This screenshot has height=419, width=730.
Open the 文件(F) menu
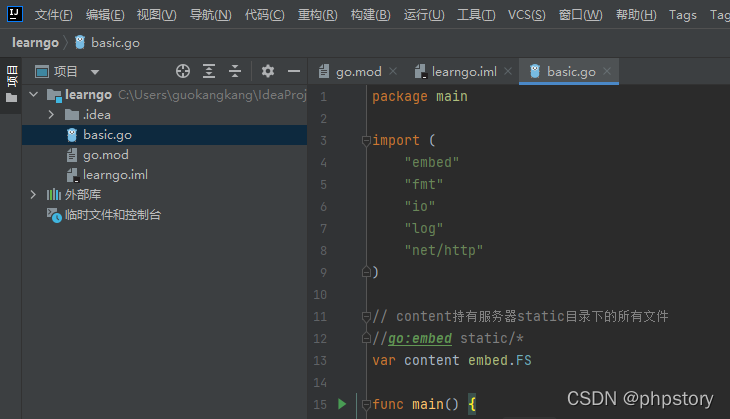pyautogui.click(x=54, y=15)
